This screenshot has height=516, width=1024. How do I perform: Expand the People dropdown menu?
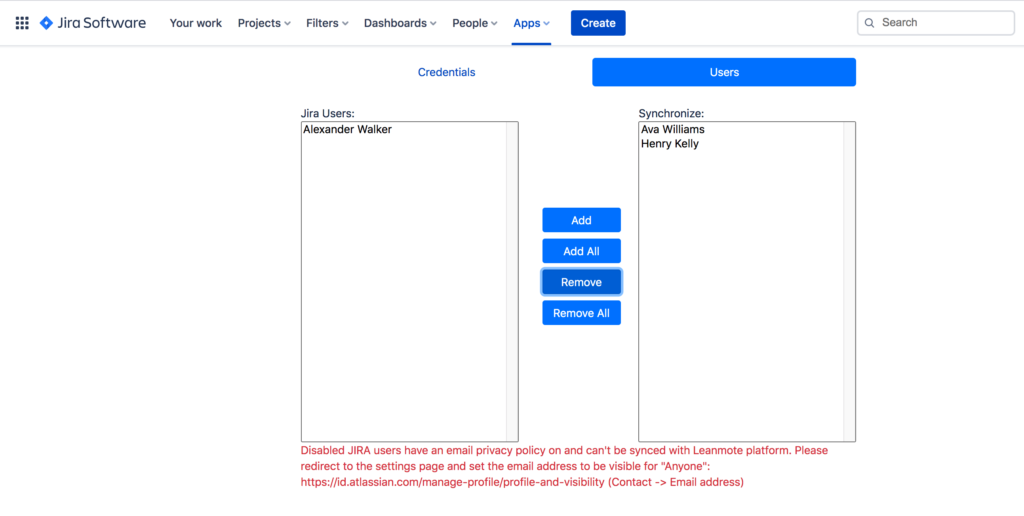475,23
